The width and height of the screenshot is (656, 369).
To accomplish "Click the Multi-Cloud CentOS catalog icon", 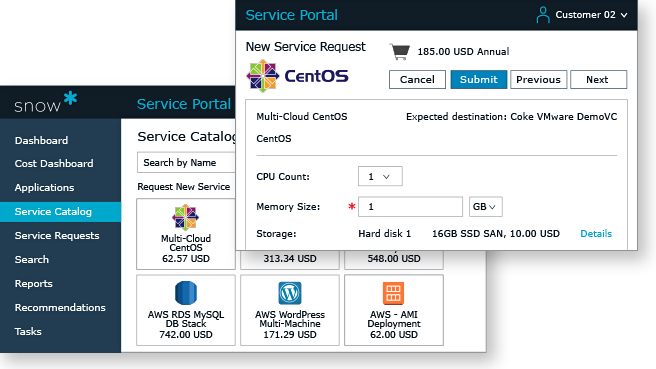I will pyautogui.click(x=185, y=218).
